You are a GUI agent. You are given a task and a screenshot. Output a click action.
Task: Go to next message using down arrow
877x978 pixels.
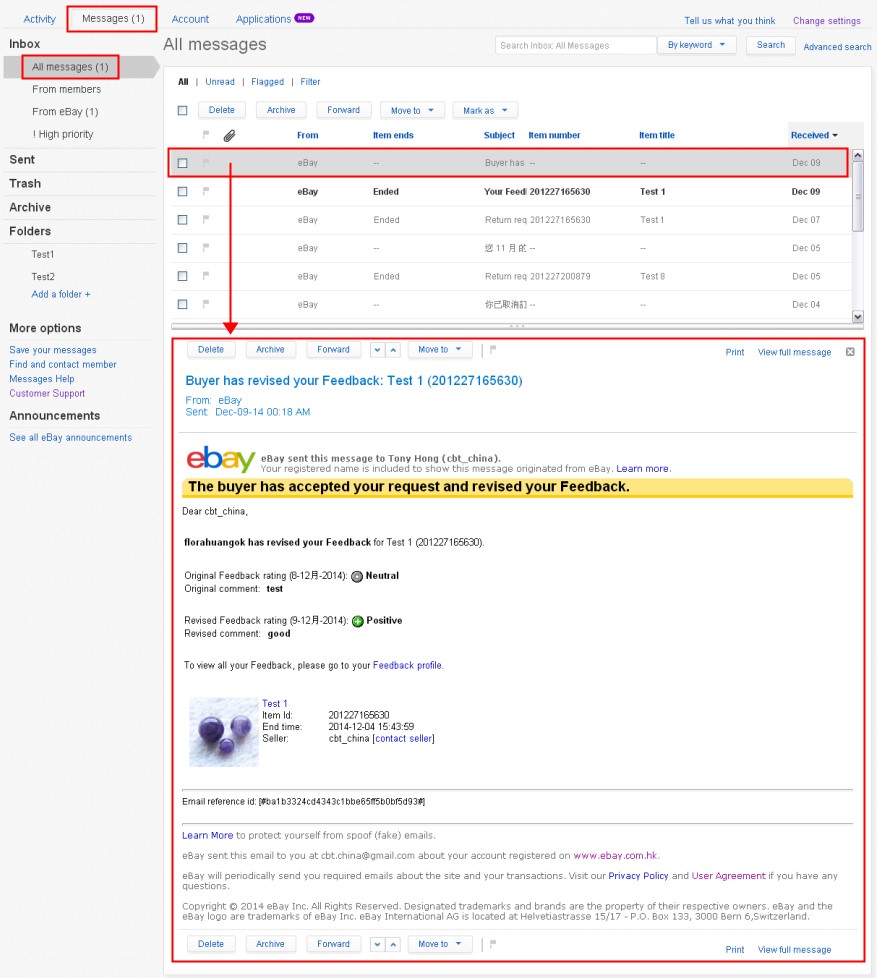tap(376, 349)
